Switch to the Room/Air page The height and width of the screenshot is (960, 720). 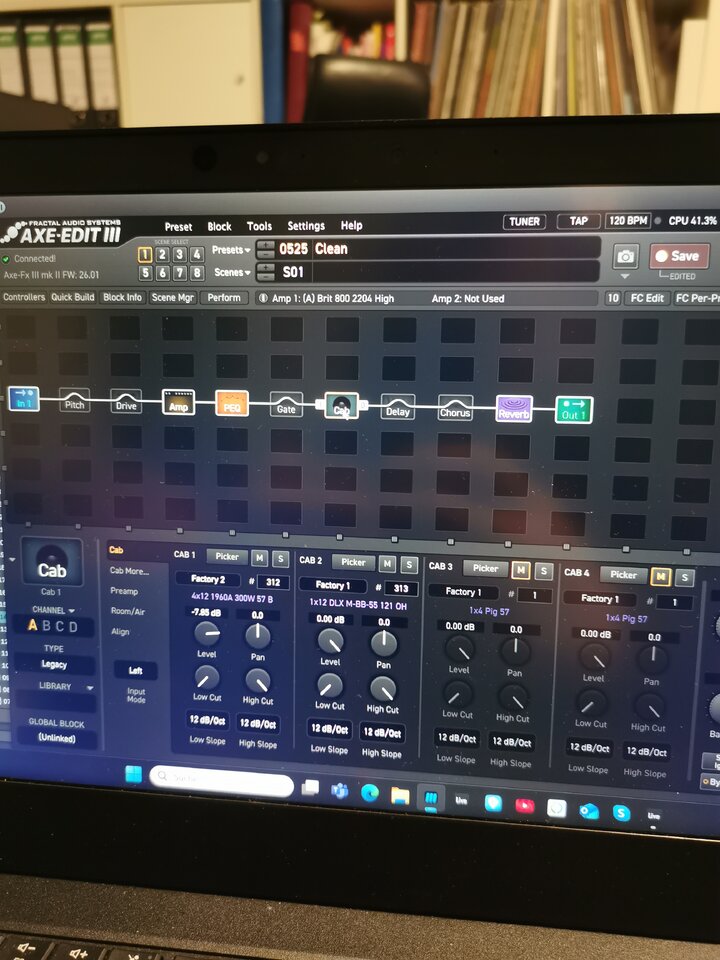tap(127, 611)
